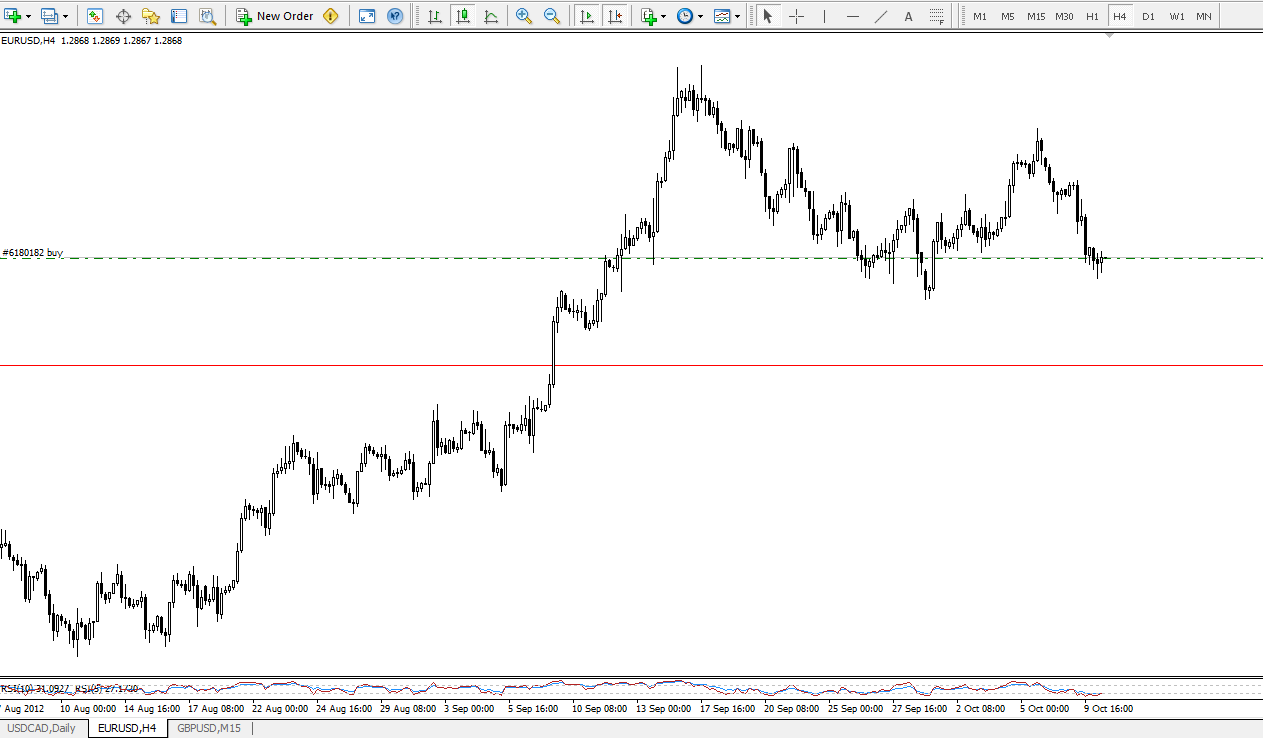The width and height of the screenshot is (1263, 738).
Task: Switch to D1 timeframe
Action: pyautogui.click(x=1148, y=16)
